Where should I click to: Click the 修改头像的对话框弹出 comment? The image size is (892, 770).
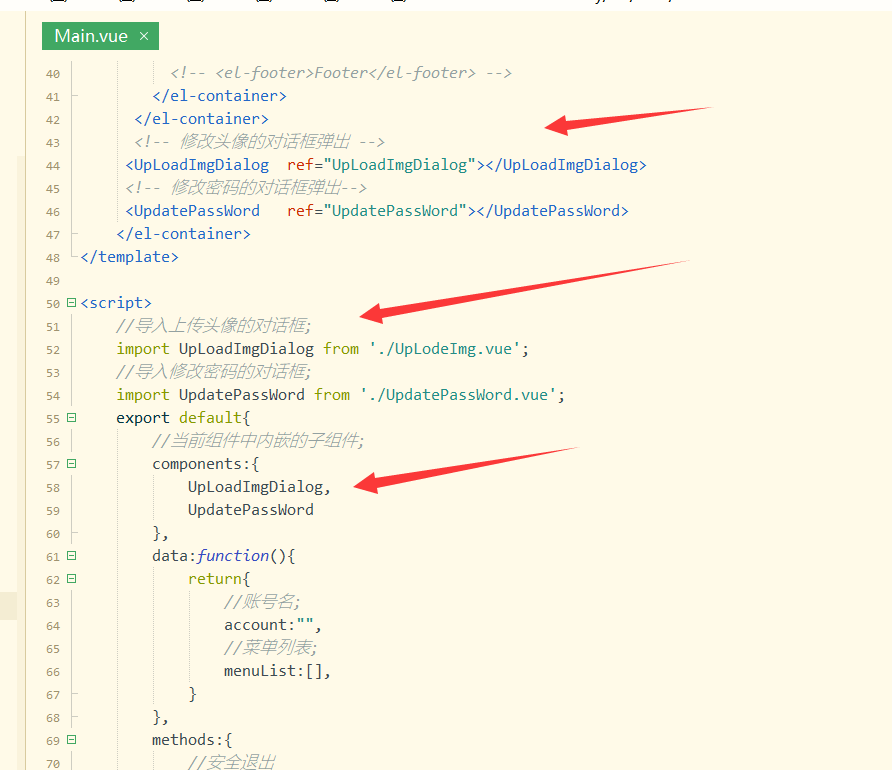point(259,142)
